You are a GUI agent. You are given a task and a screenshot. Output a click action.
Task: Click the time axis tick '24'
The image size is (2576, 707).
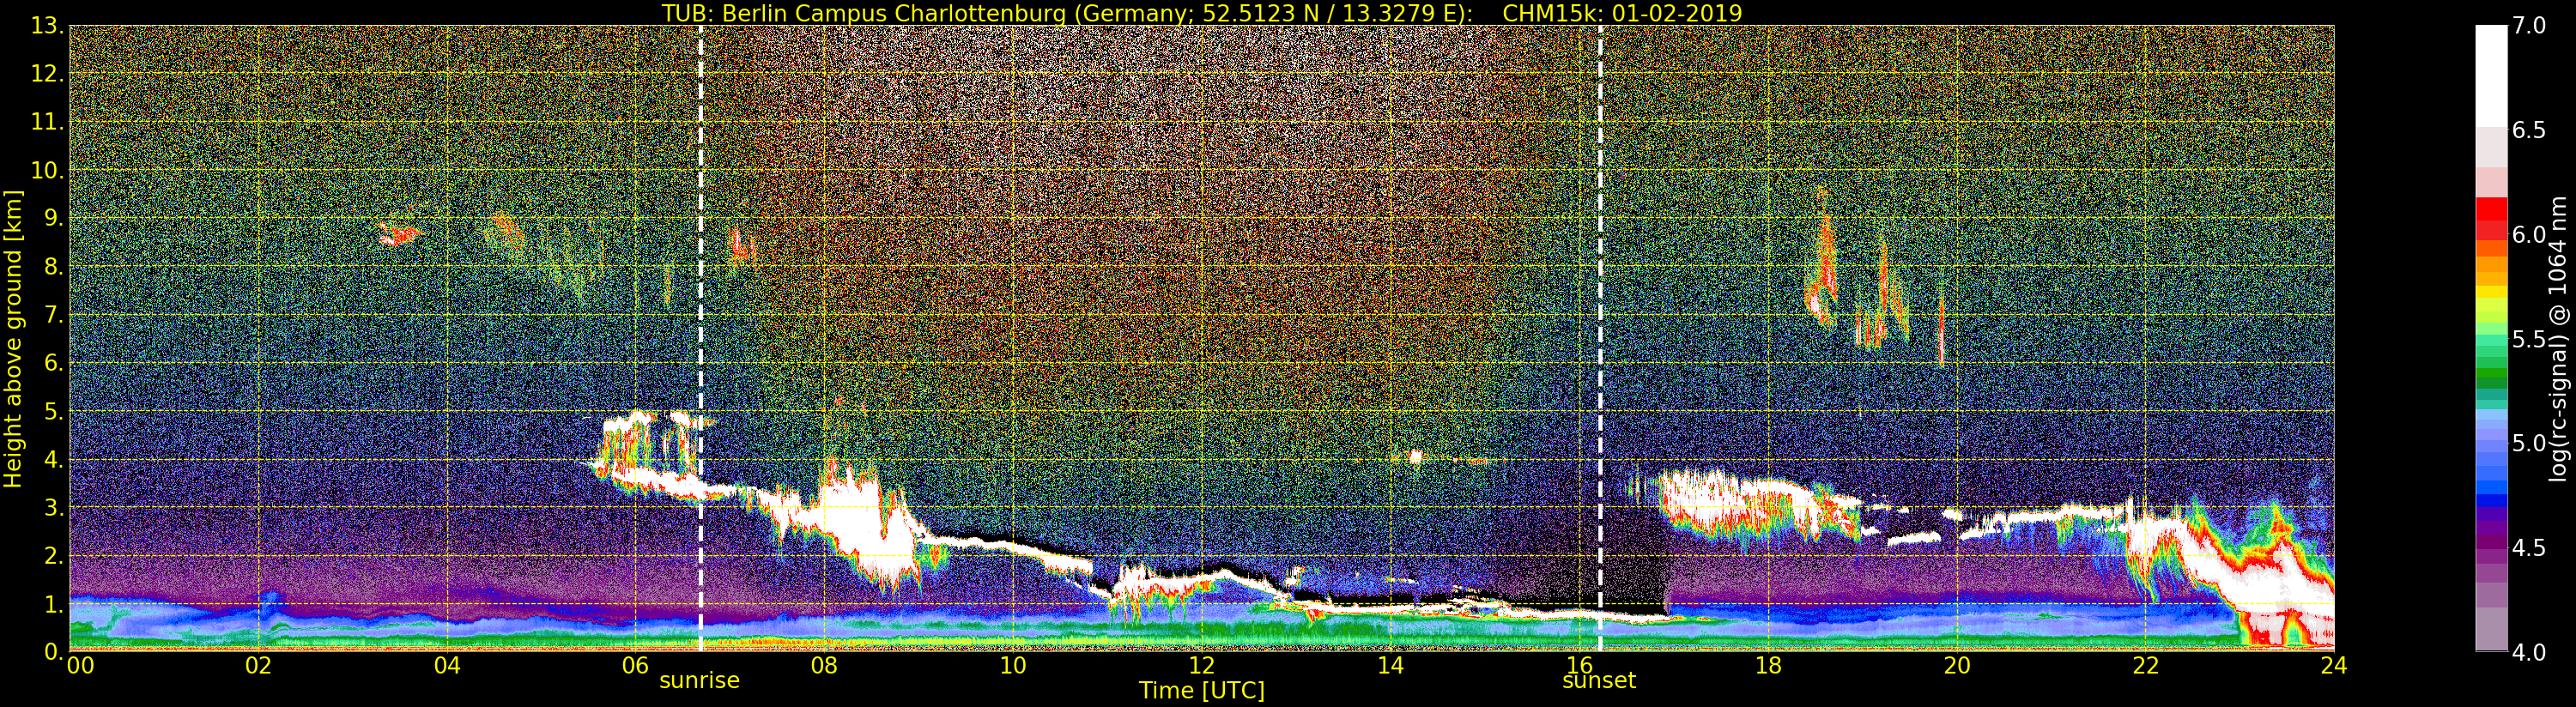pos(2333,665)
